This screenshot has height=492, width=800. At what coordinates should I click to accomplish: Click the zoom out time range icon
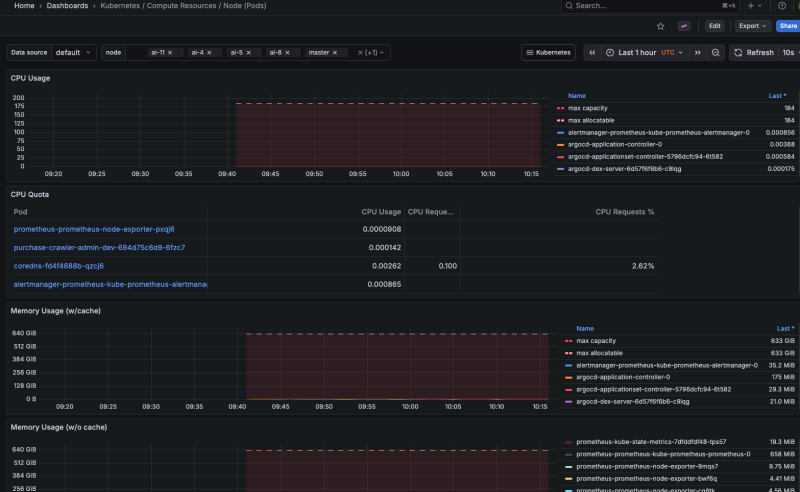click(x=716, y=52)
